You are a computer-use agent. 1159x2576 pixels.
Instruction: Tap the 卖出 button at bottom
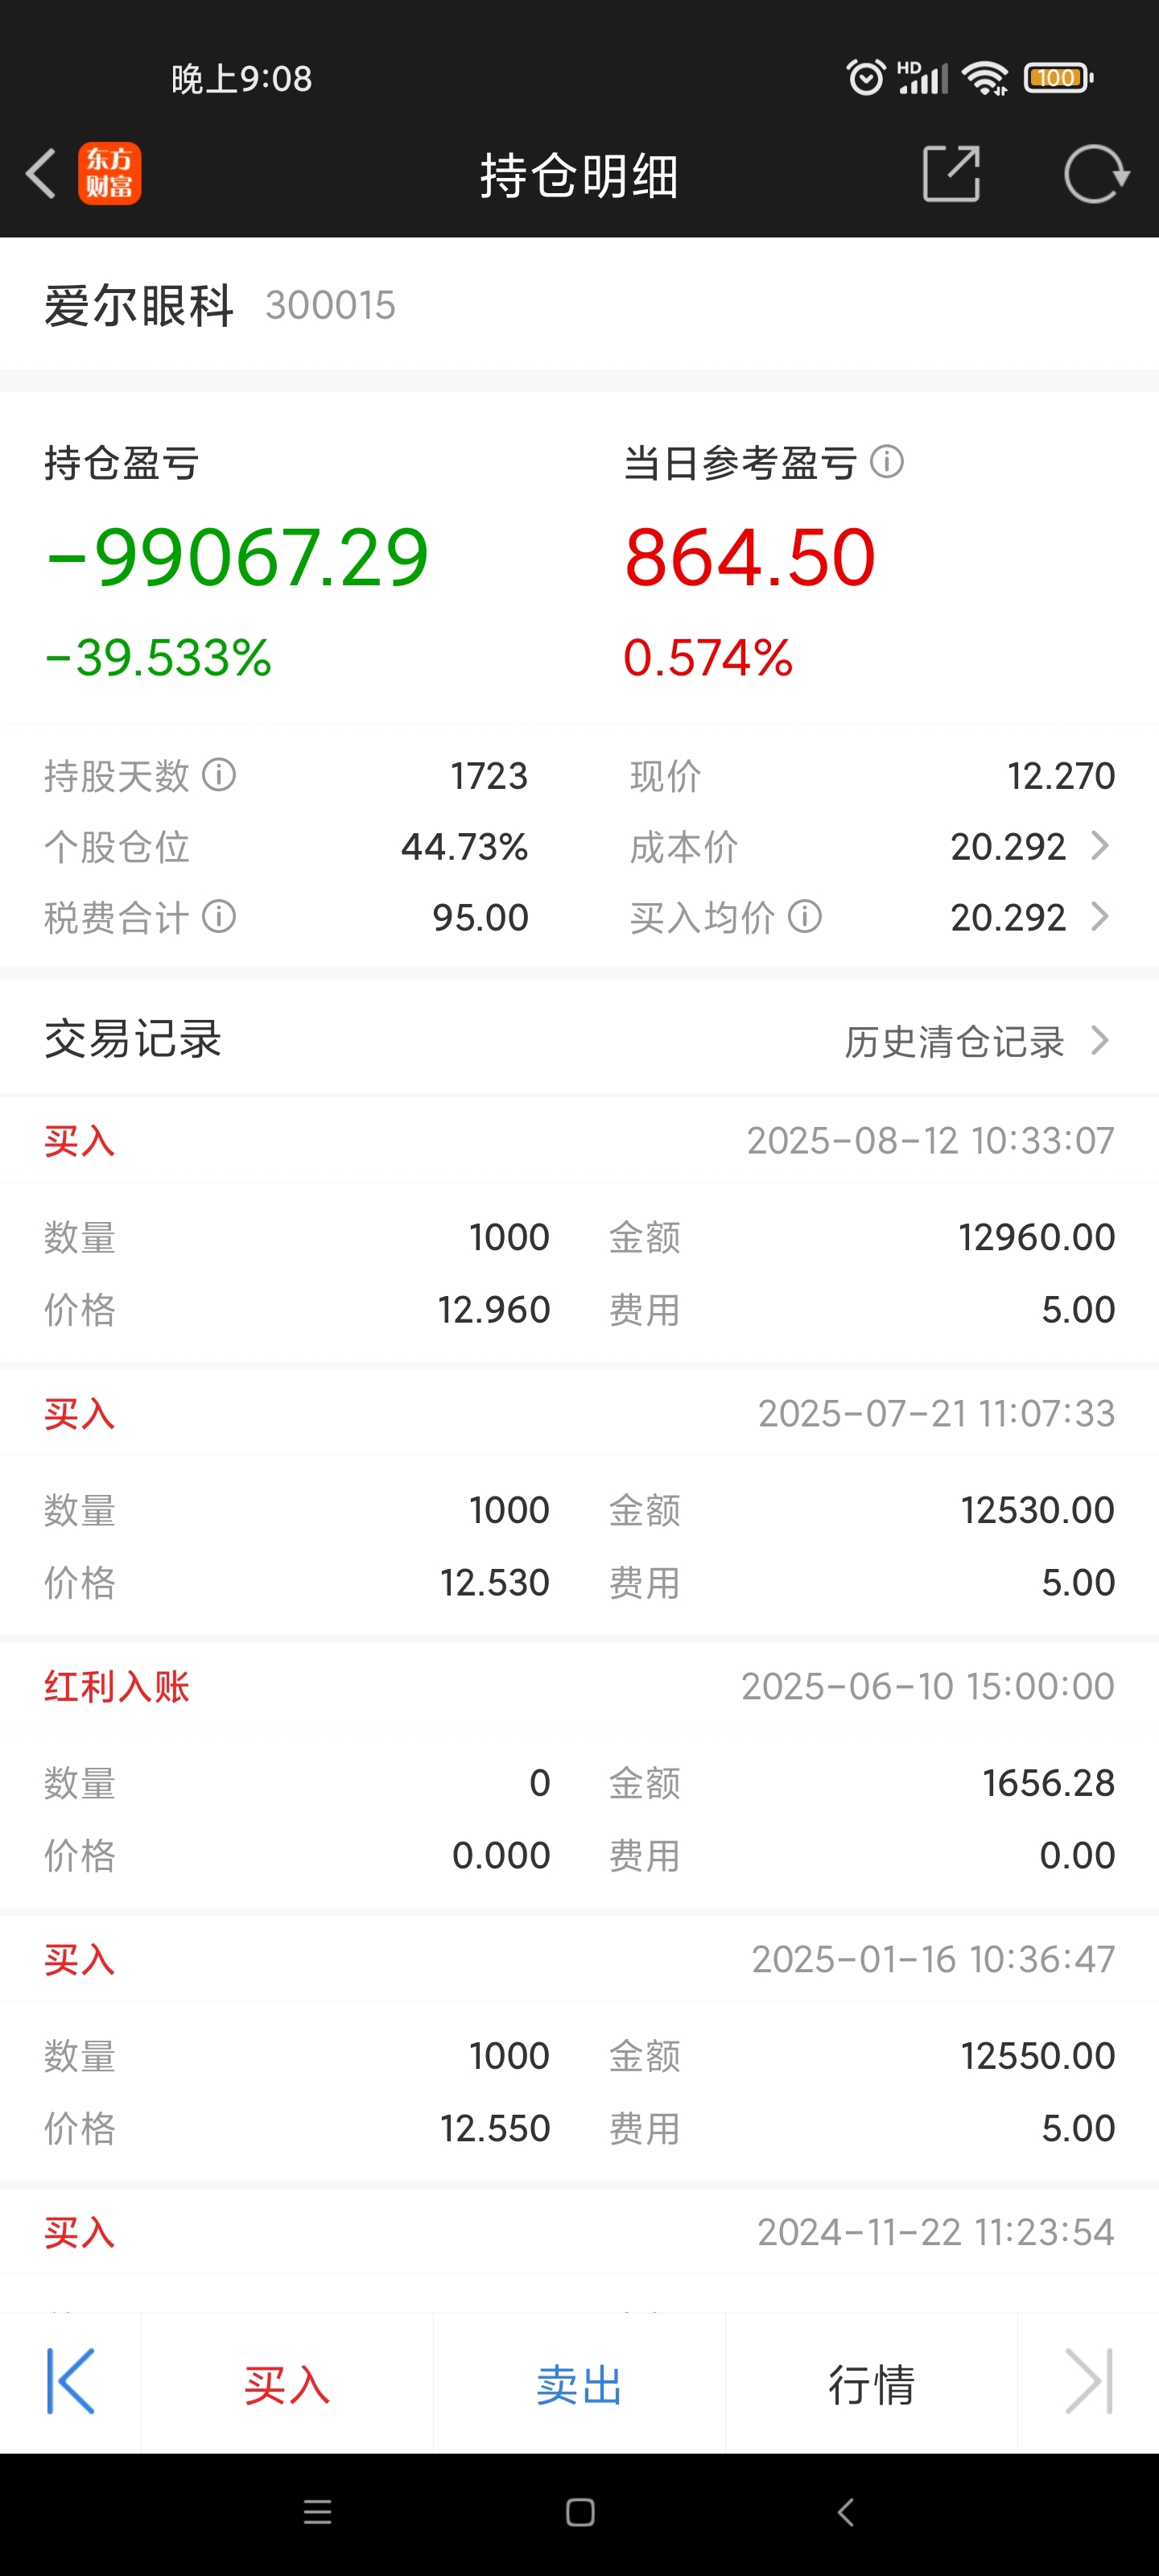click(579, 2384)
